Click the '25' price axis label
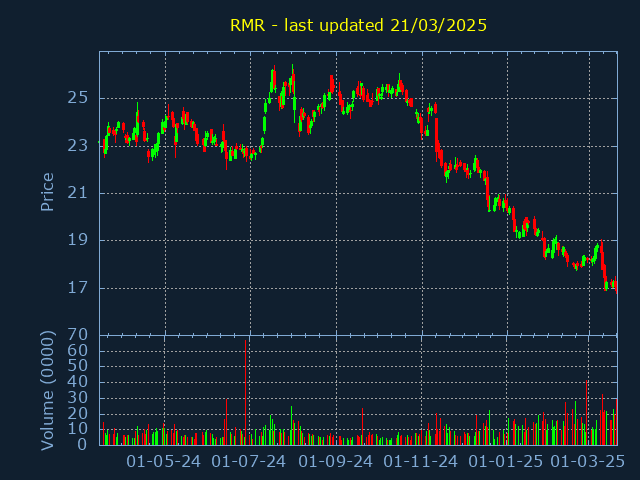 click(78, 98)
